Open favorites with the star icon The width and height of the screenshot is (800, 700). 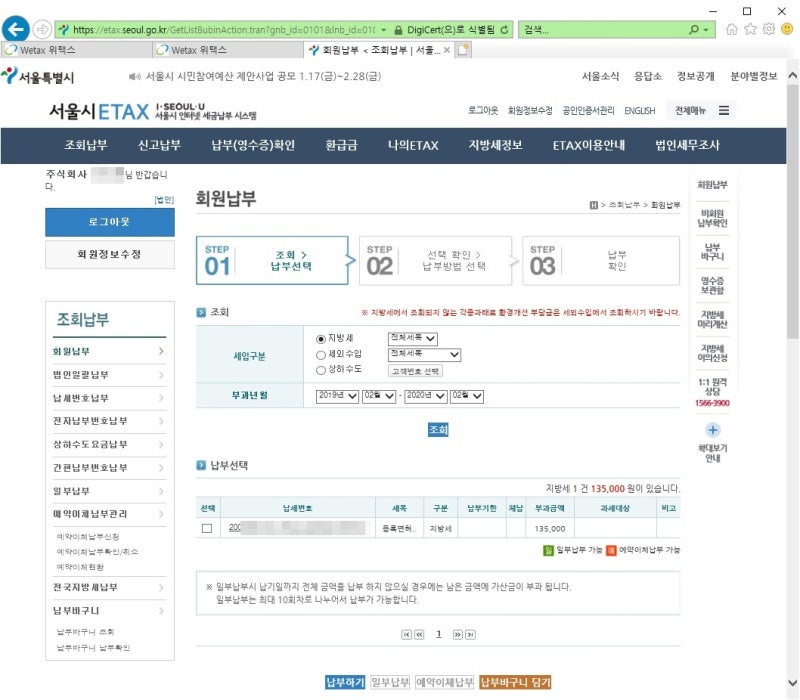(x=750, y=29)
